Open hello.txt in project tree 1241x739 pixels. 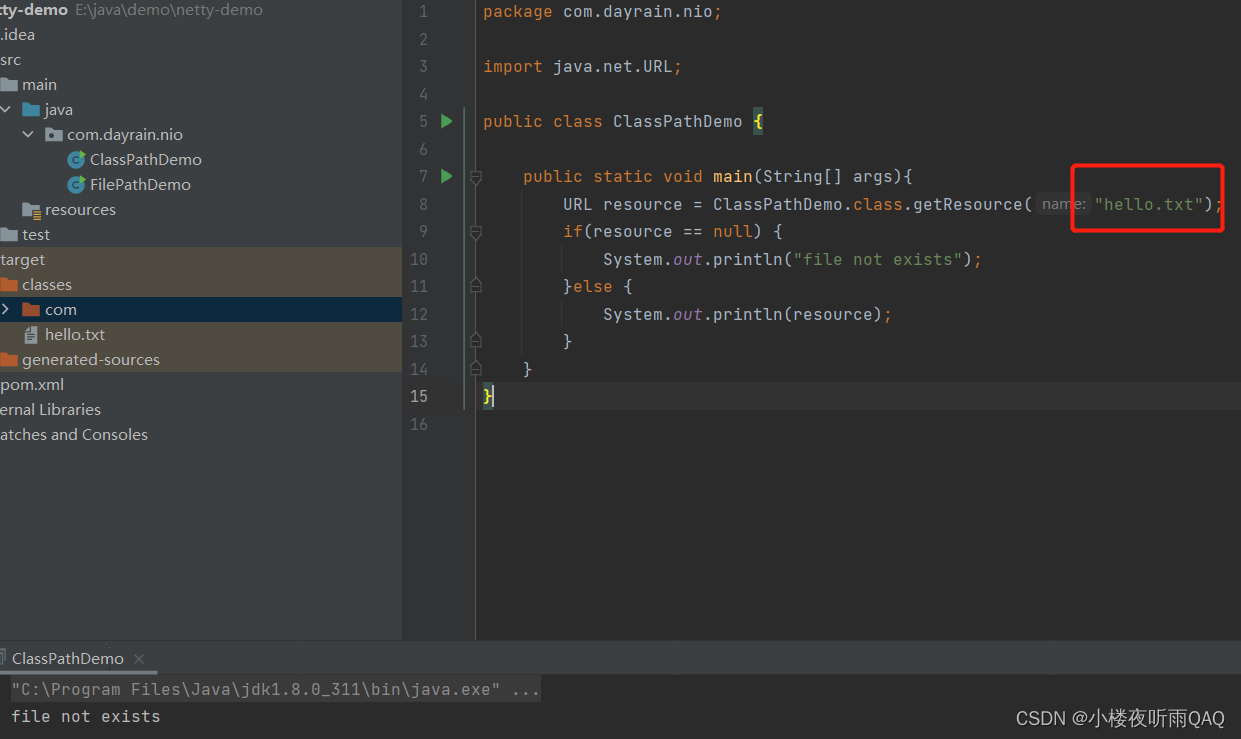(x=75, y=335)
